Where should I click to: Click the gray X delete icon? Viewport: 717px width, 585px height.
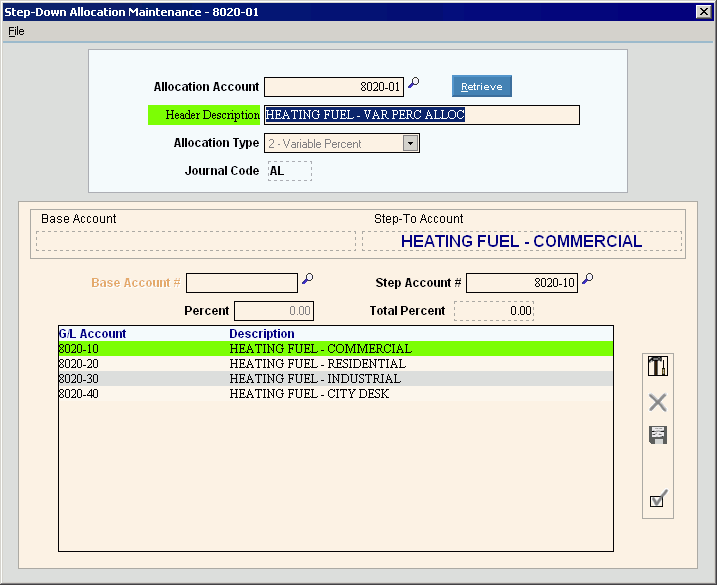(658, 403)
